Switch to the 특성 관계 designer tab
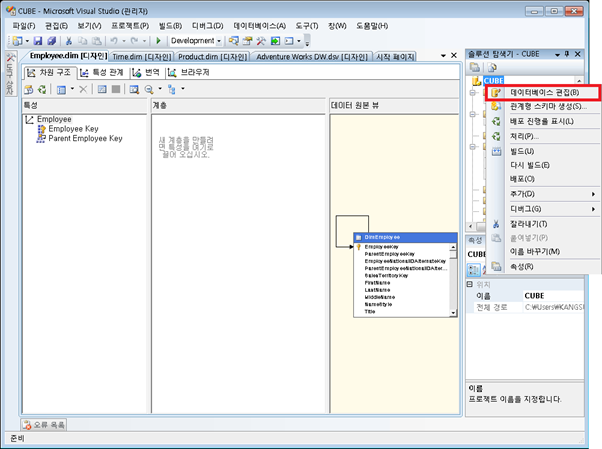The height and width of the screenshot is (449, 602). point(102,72)
